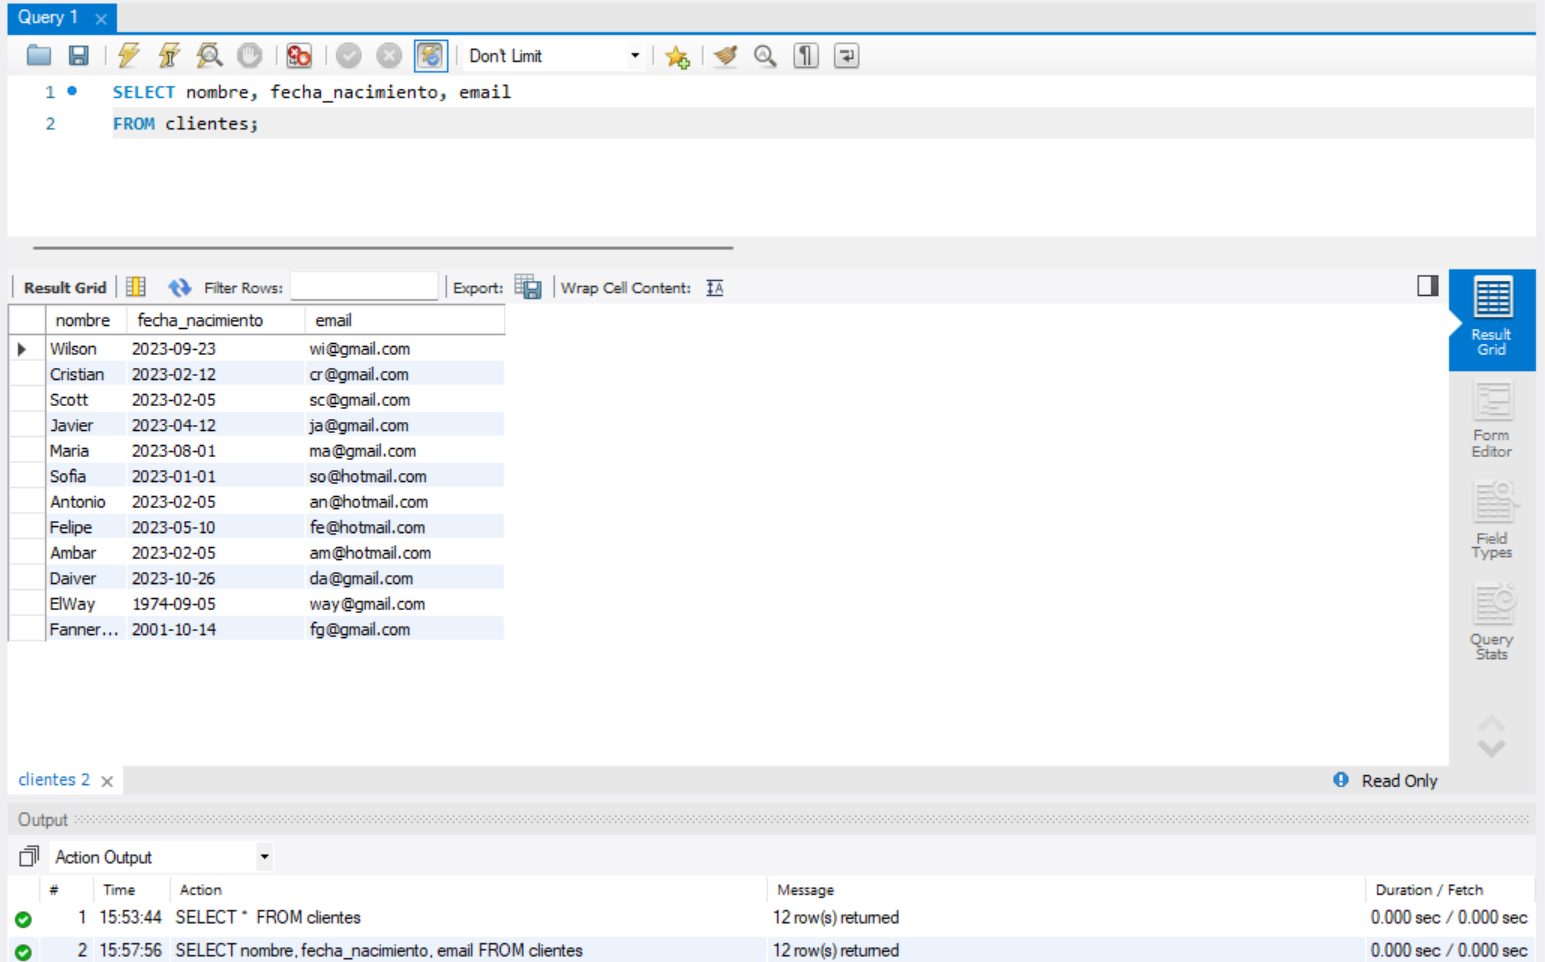
Task: Click email cell ma@gmail.com
Action: 405,451
